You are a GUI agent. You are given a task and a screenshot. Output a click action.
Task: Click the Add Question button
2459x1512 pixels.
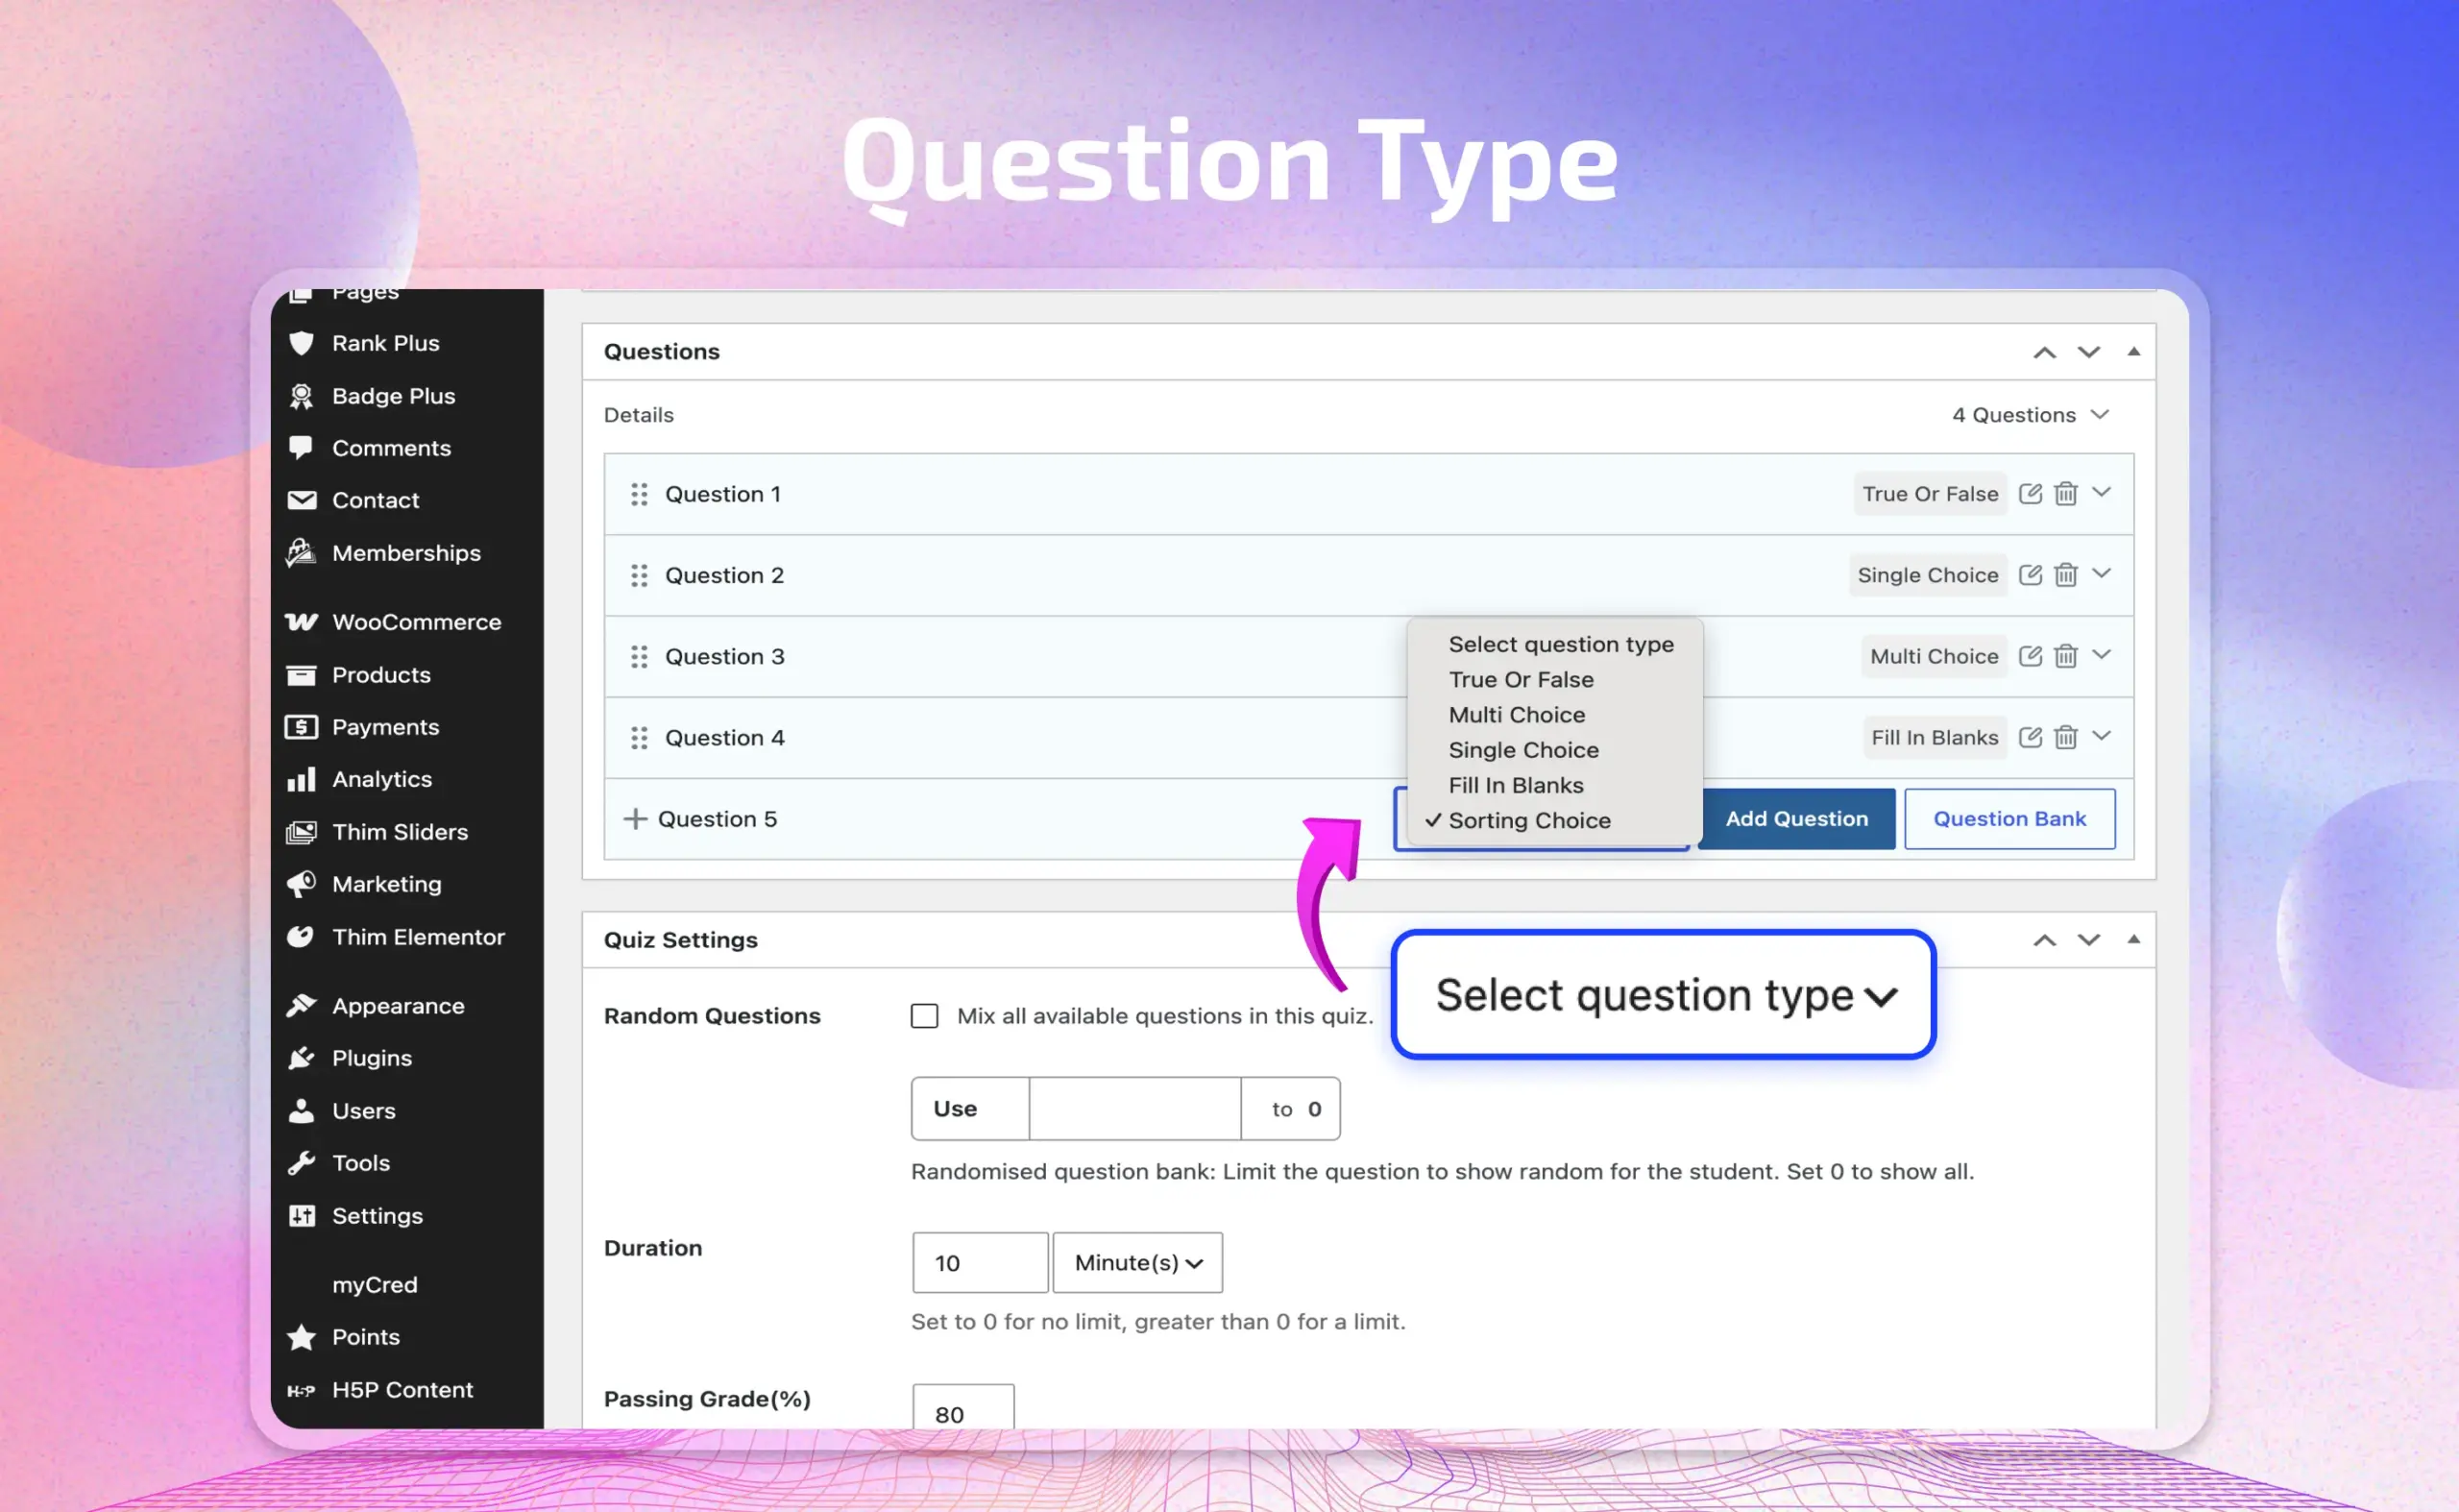[1796, 819]
